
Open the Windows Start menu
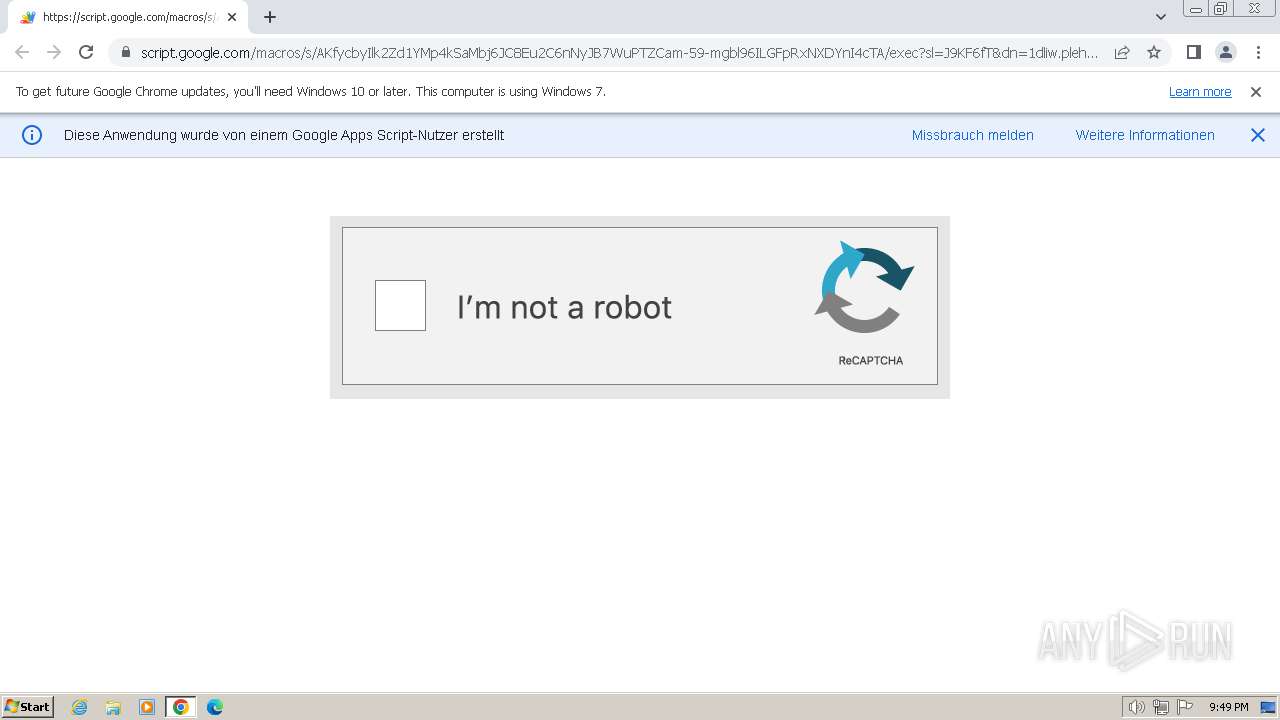click(x=28, y=707)
